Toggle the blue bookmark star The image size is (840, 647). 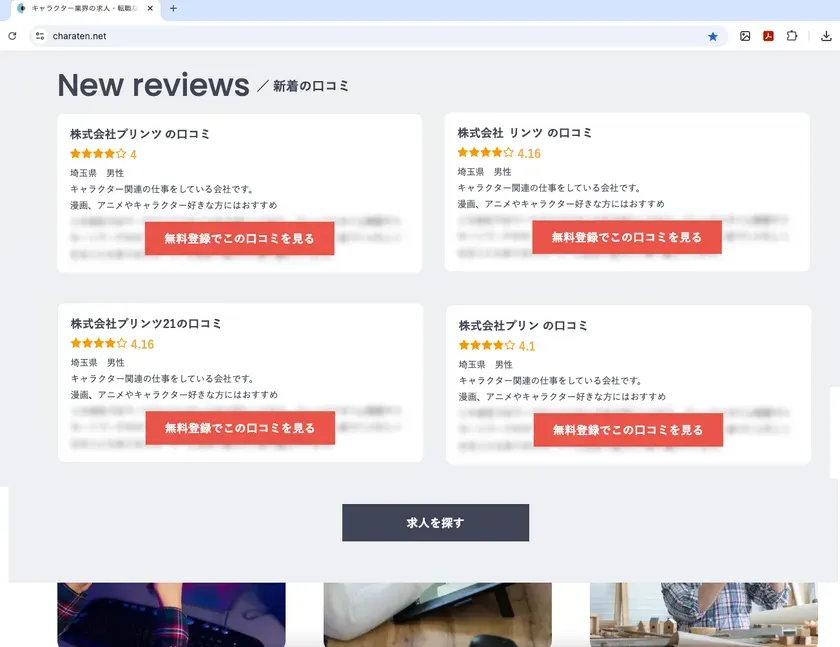[x=713, y=35]
